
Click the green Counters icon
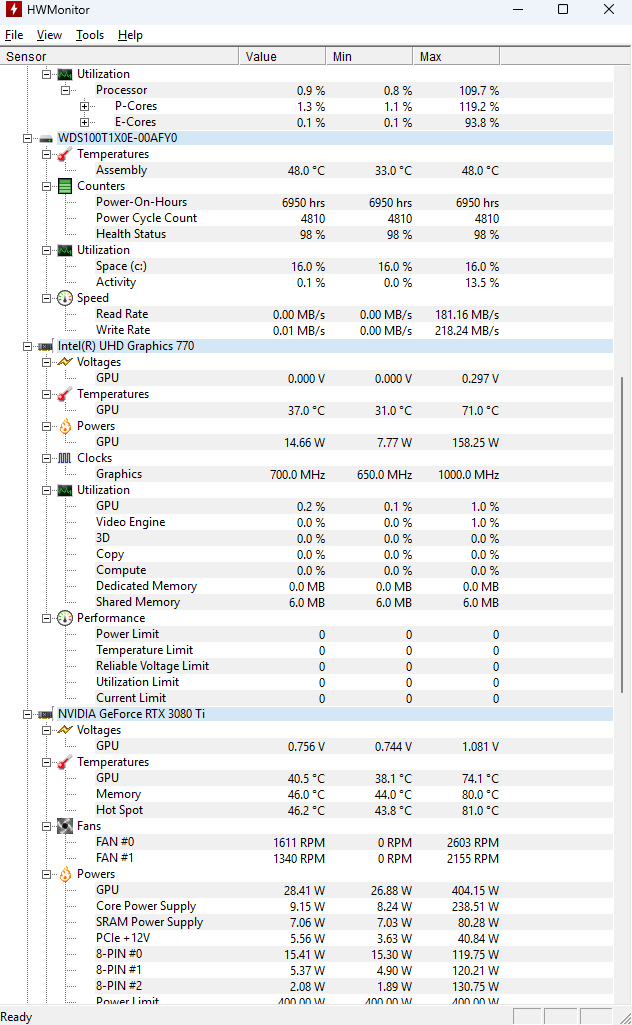click(x=65, y=186)
